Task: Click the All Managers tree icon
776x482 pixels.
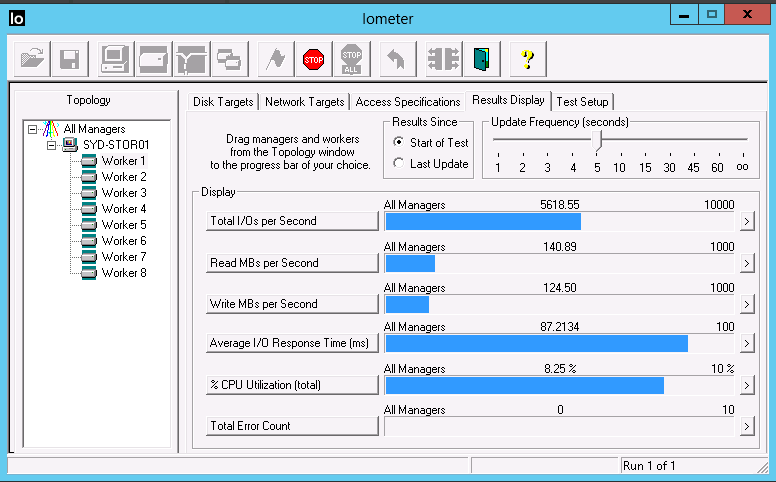Action: (51, 129)
